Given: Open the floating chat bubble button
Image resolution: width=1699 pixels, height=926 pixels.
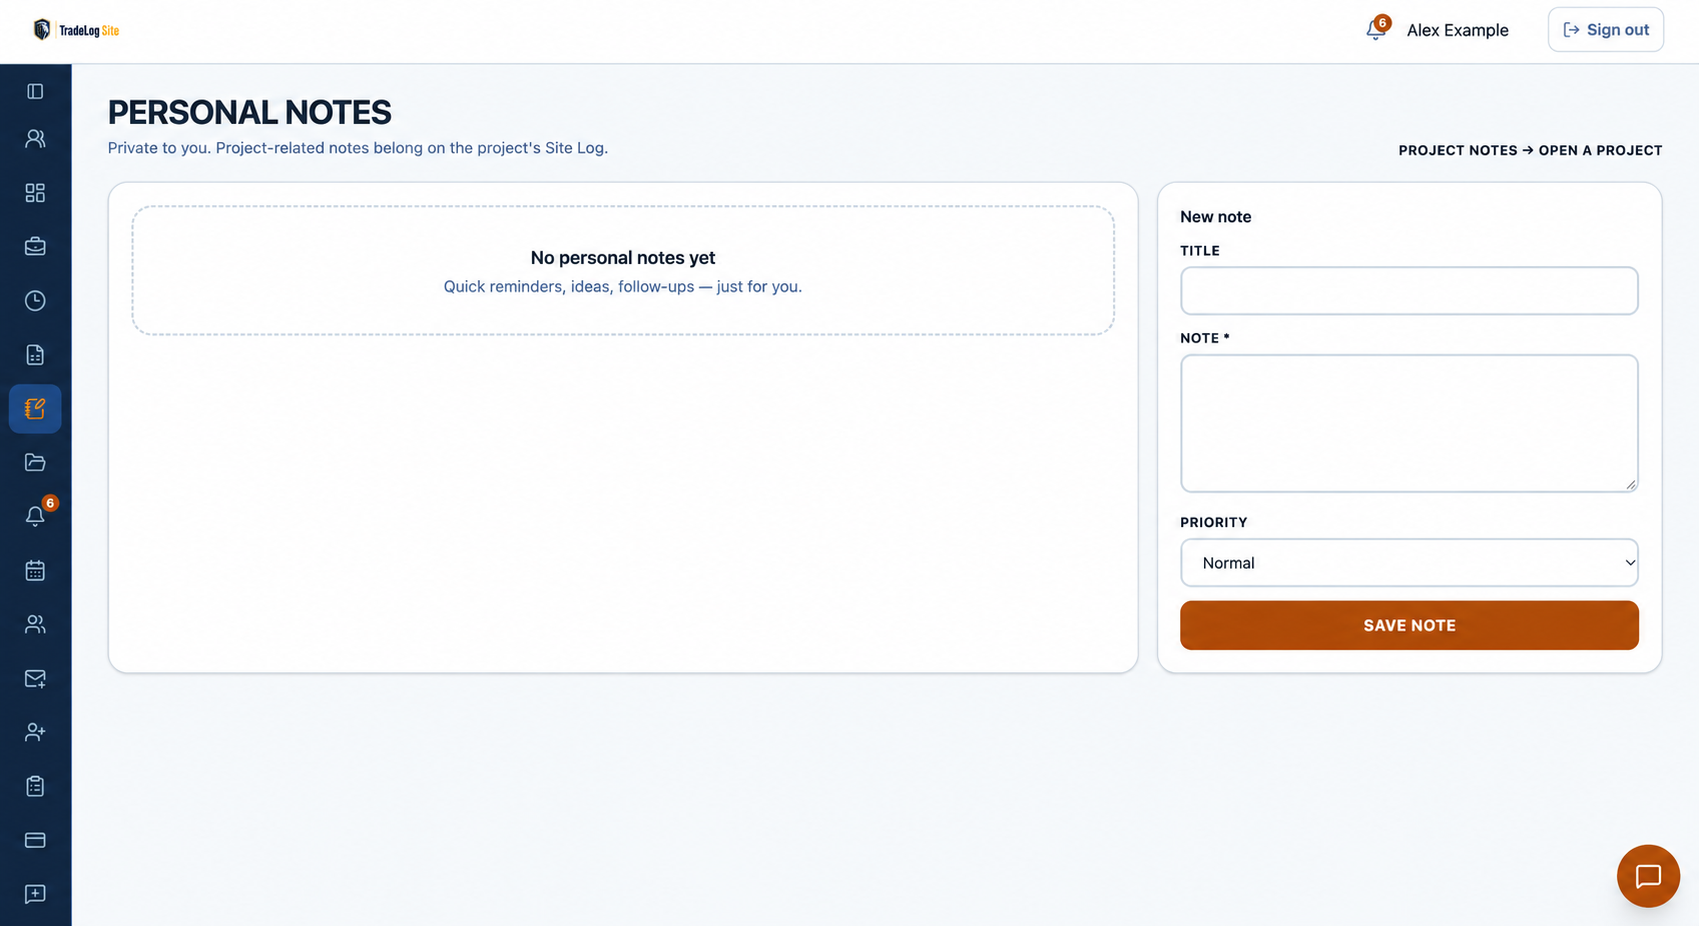Looking at the screenshot, I should (1648, 876).
